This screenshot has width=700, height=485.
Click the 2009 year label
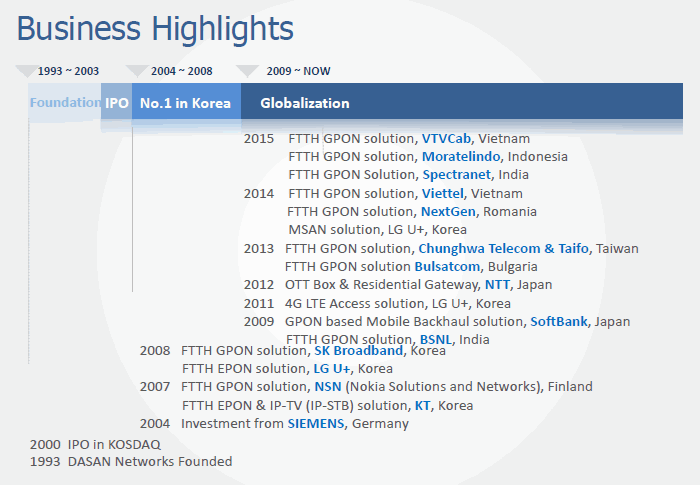258,322
